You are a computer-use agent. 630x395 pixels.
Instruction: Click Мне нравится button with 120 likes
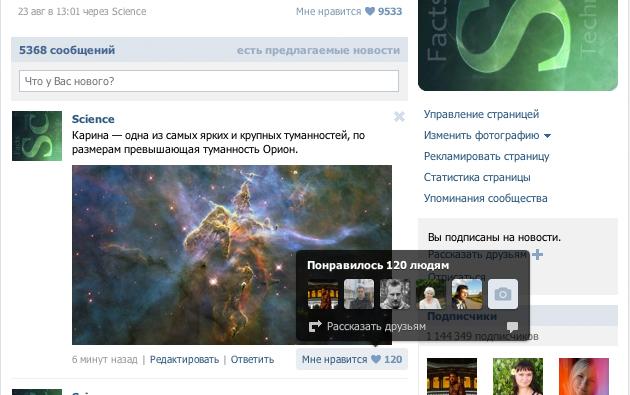tap(352, 359)
